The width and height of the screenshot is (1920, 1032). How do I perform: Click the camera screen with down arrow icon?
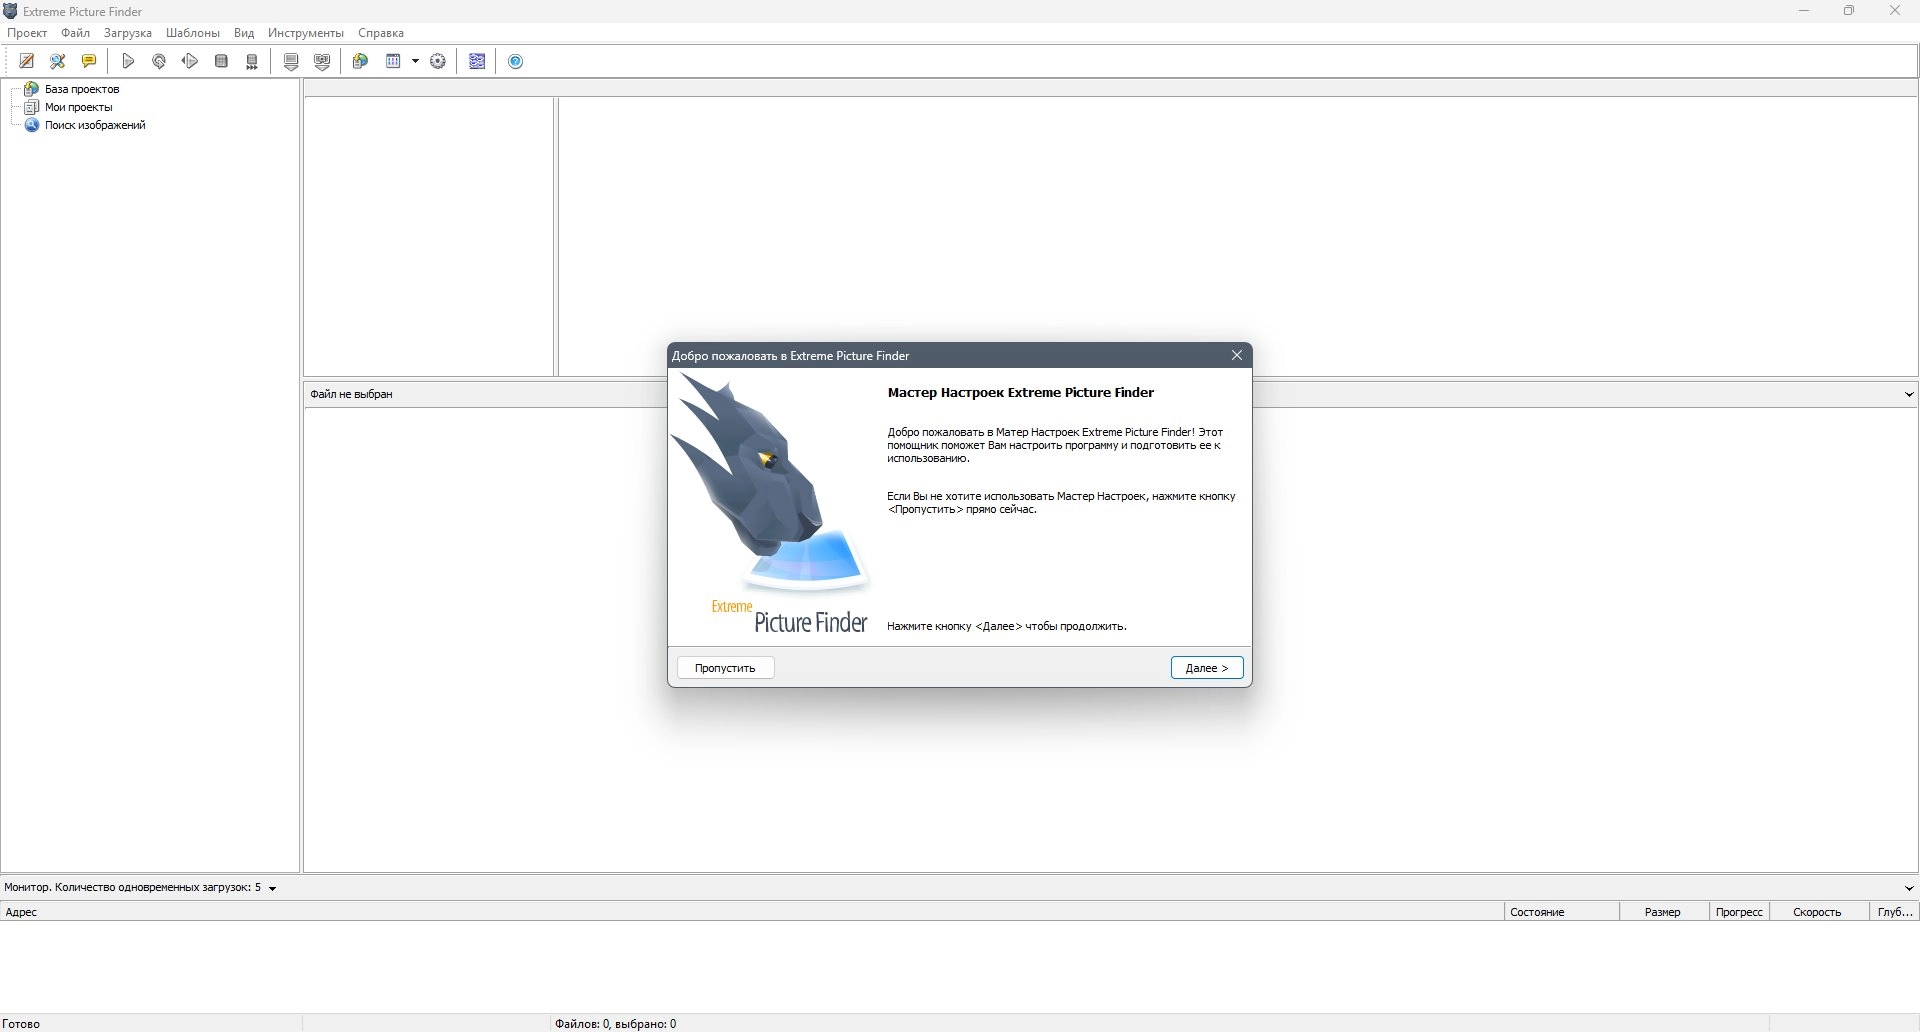click(x=322, y=61)
